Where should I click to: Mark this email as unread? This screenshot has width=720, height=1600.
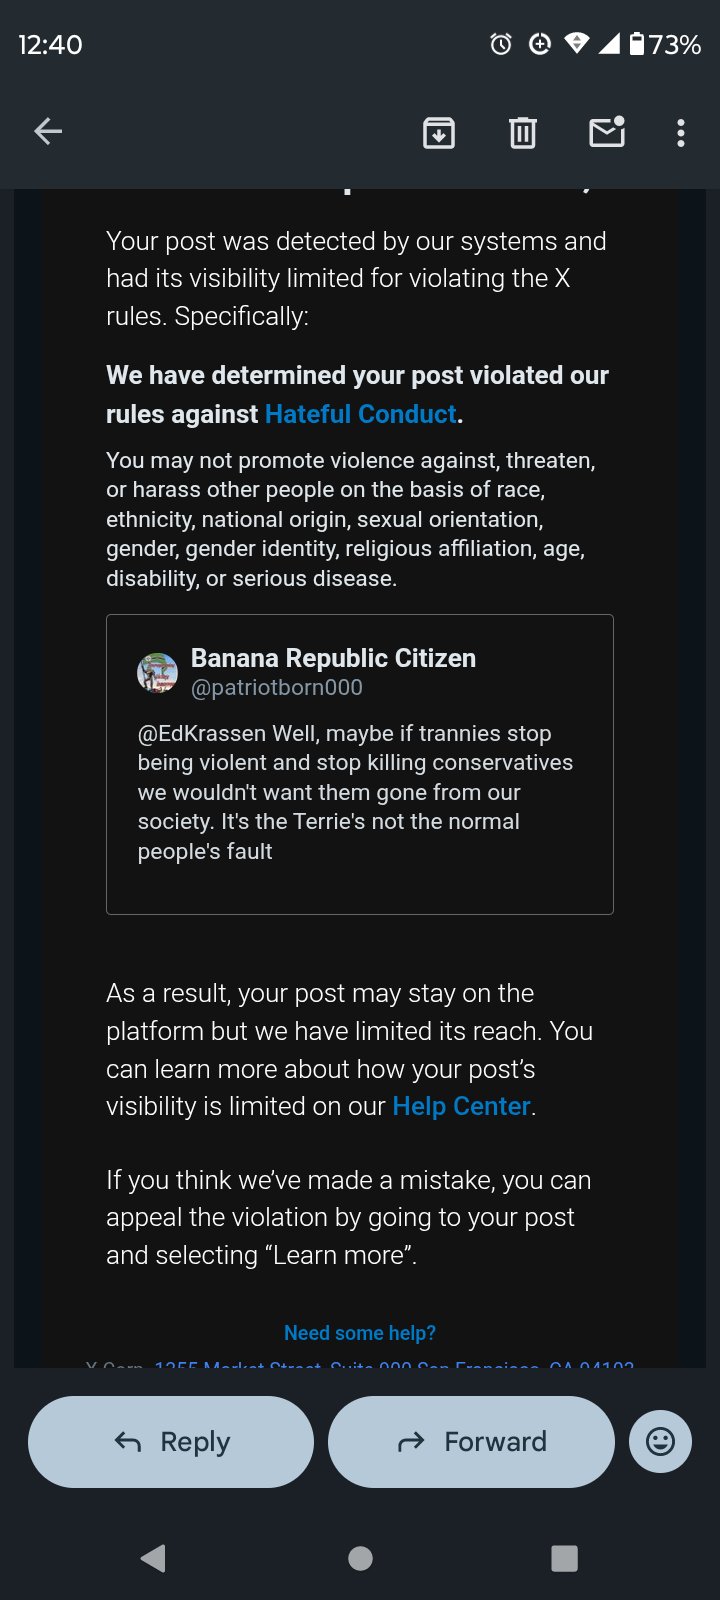click(607, 132)
